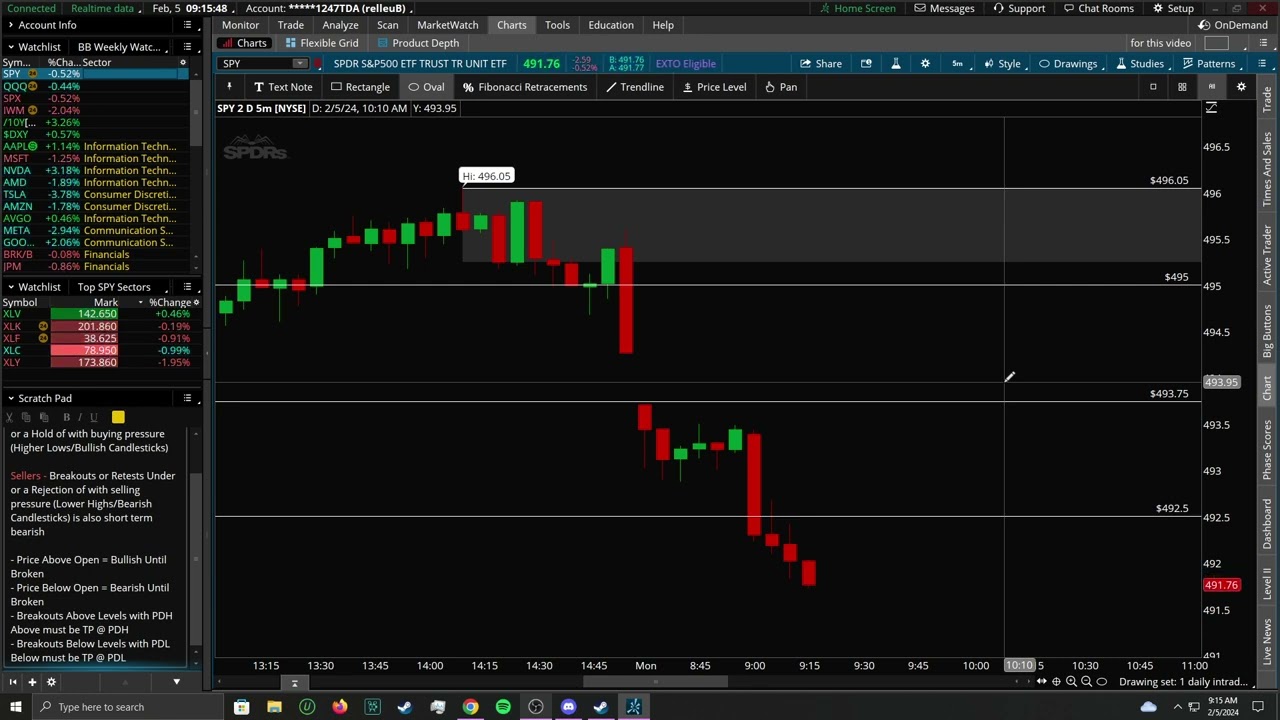The height and width of the screenshot is (720, 1280).
Task: Switch to single chart cell layout
Action: [1152, 87]
